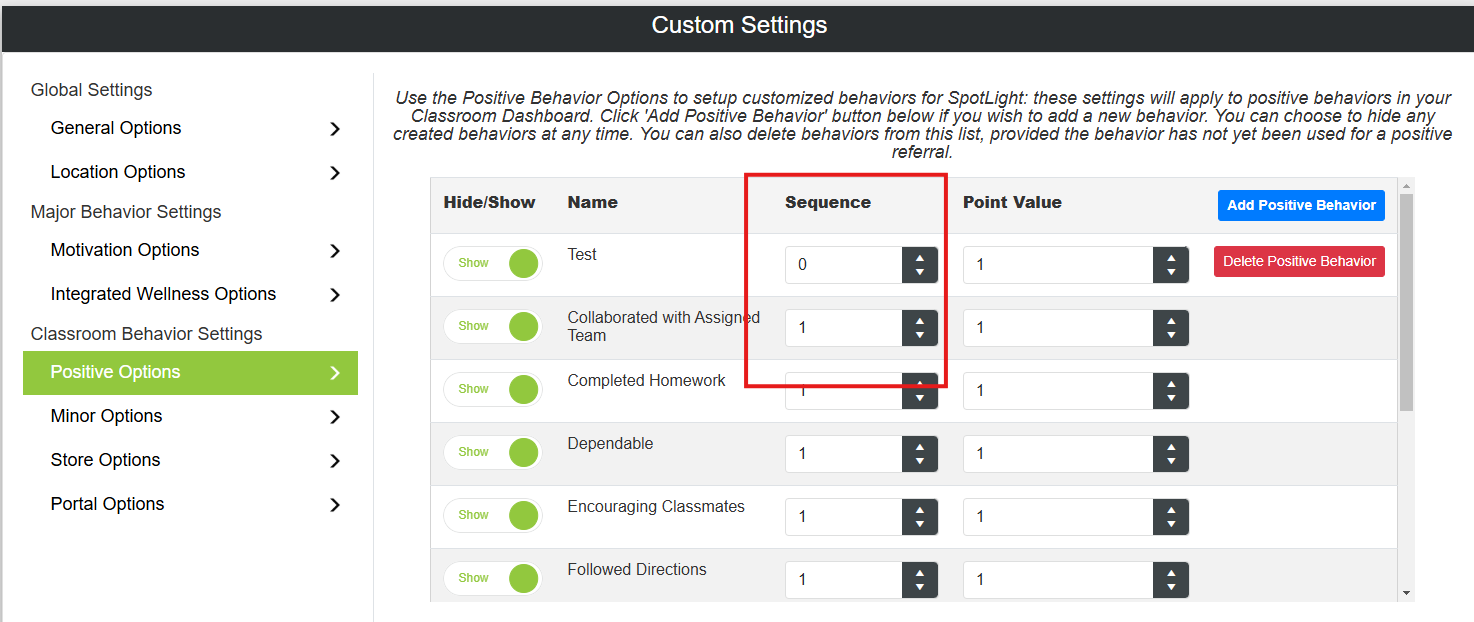This screenshot has width=1474, height=622.
Task: Click the Point Value stepper for Dependable
Action: point(1171,454)
